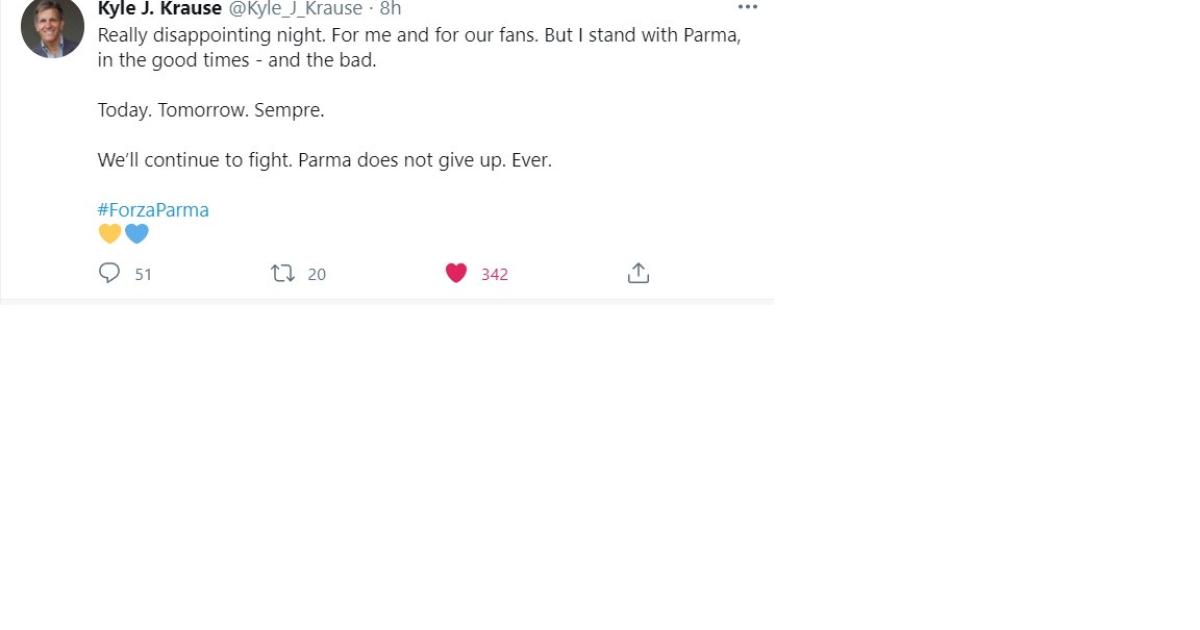Click the "Today. Tomorrow. Sempre." line

tap(211, 110)
